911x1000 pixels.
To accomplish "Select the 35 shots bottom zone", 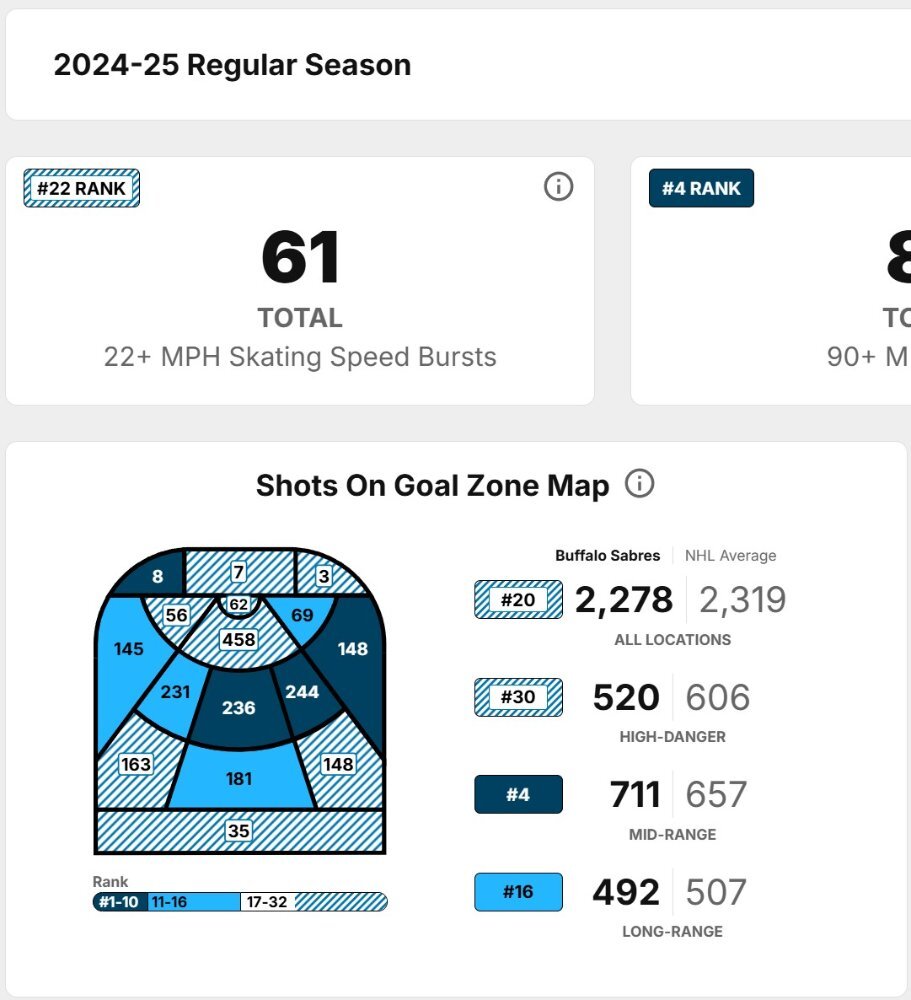I will (x=239, y=831).
